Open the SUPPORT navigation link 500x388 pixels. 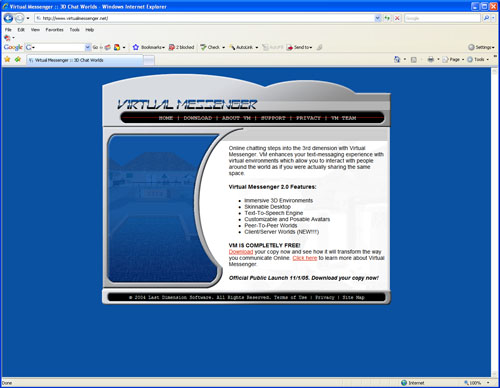click(x=273, y=118)
